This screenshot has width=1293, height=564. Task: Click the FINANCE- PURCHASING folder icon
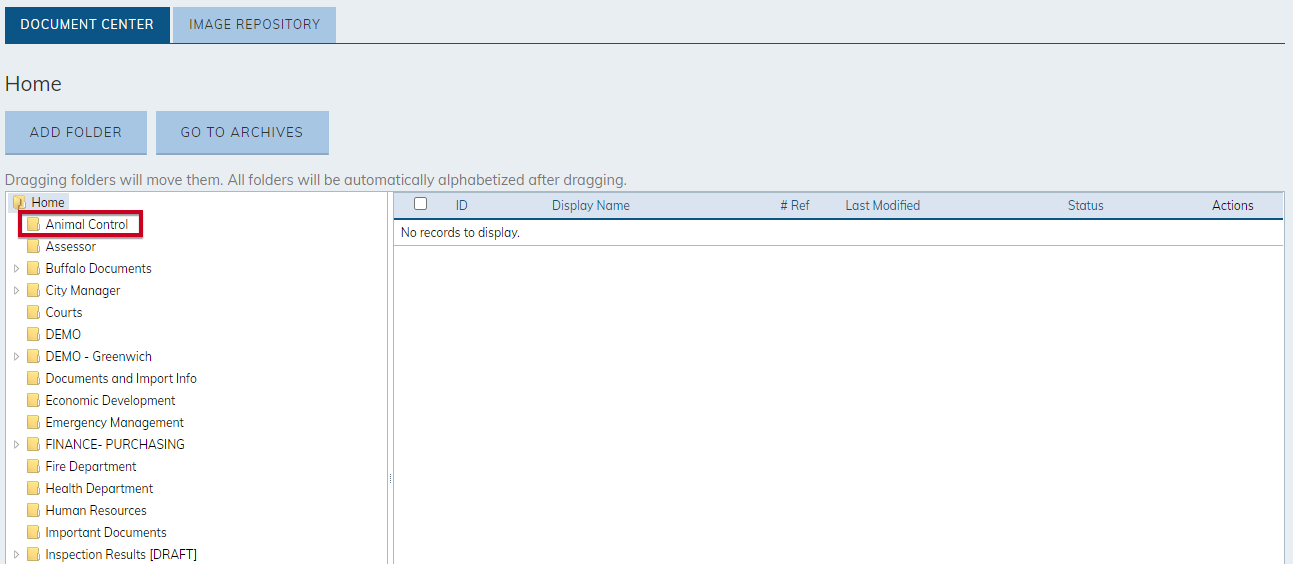pyautogui.click(x=33, y=445)
